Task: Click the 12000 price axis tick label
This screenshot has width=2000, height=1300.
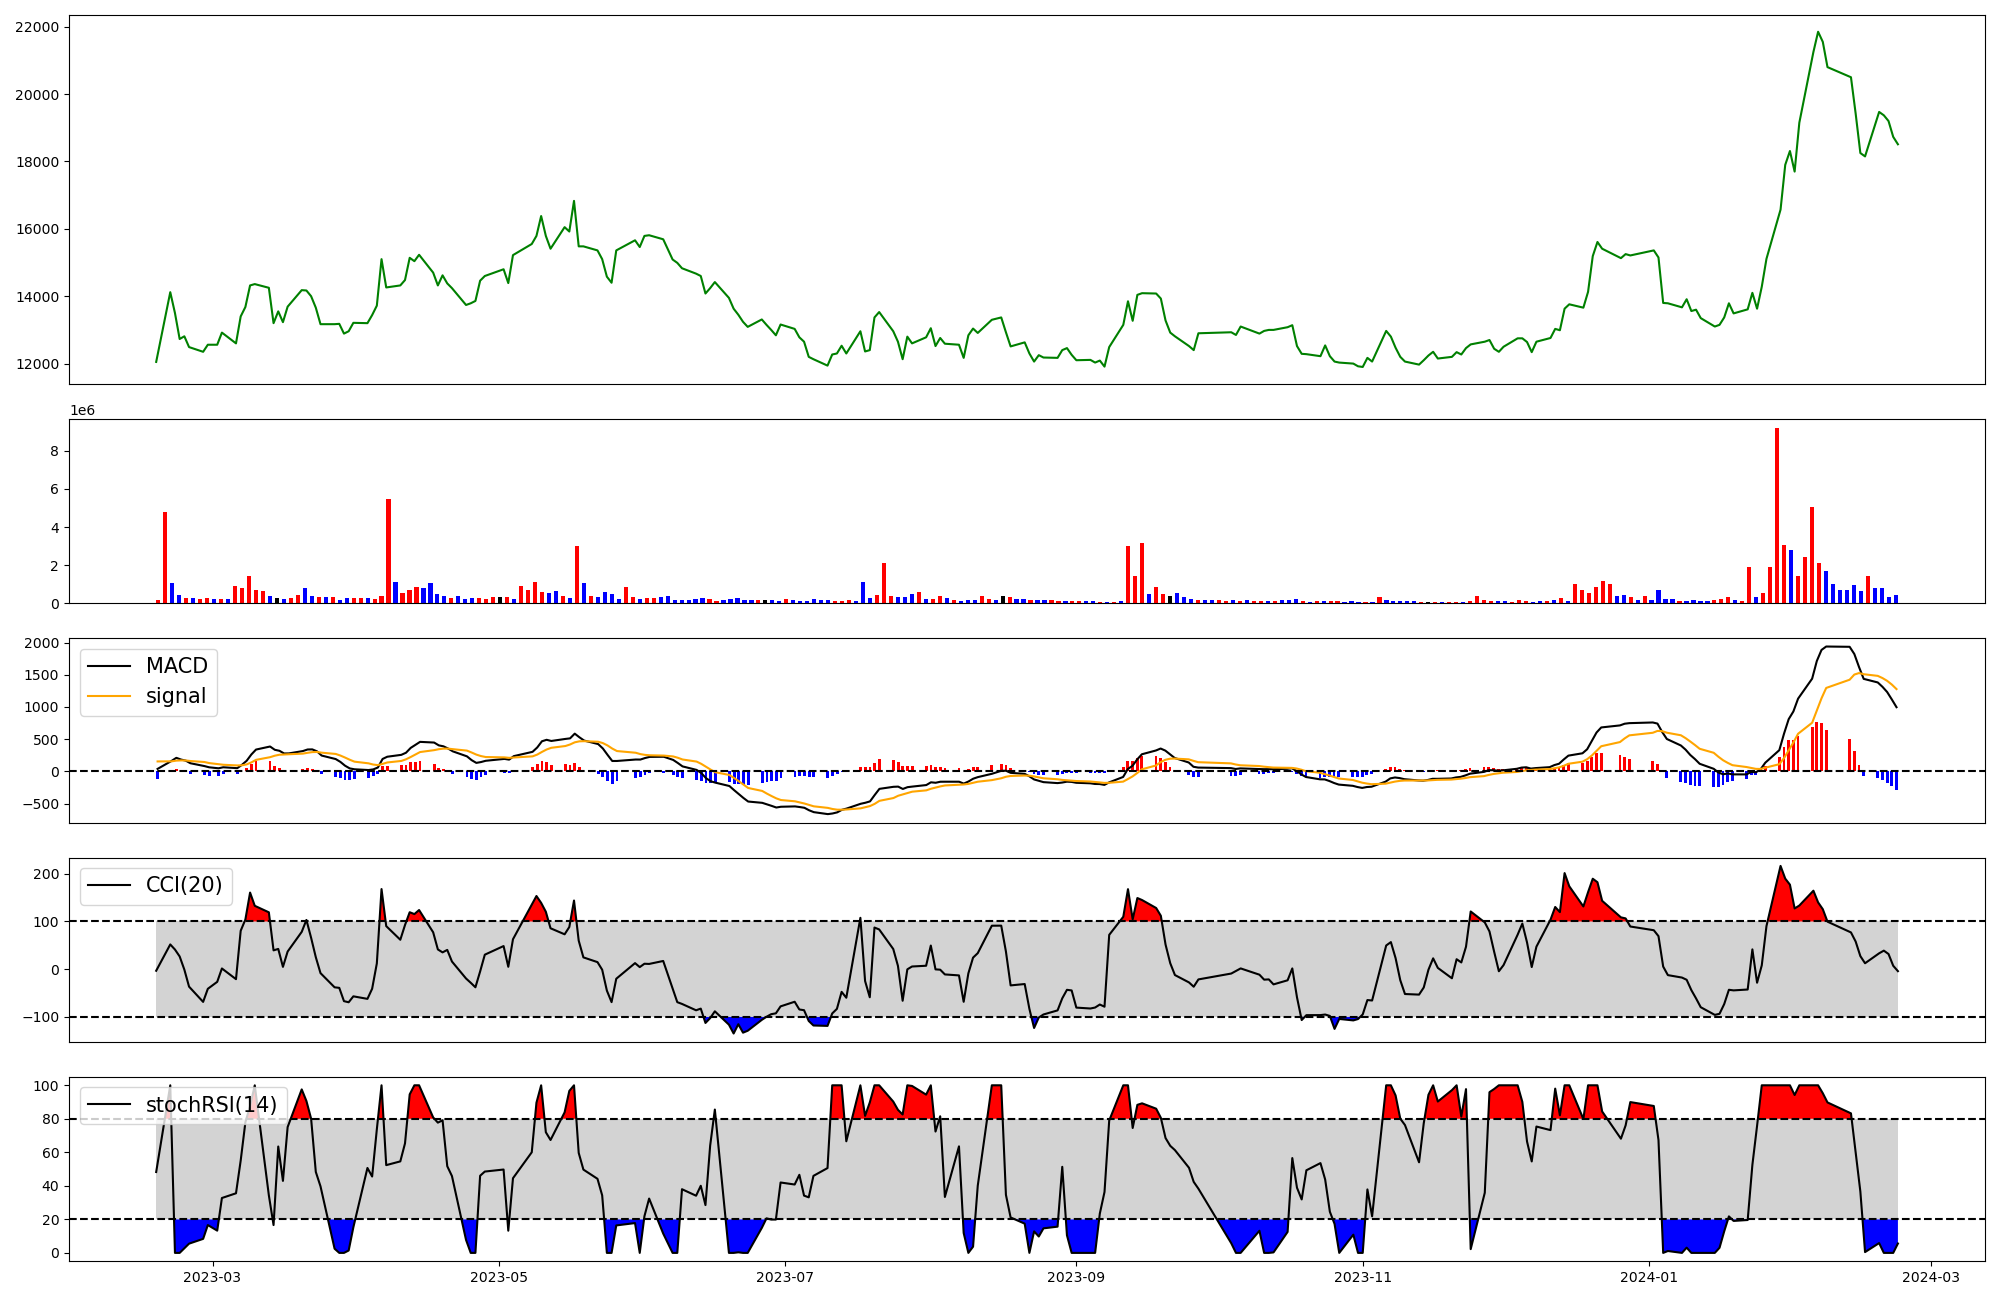Action: (x=37, y=364)
